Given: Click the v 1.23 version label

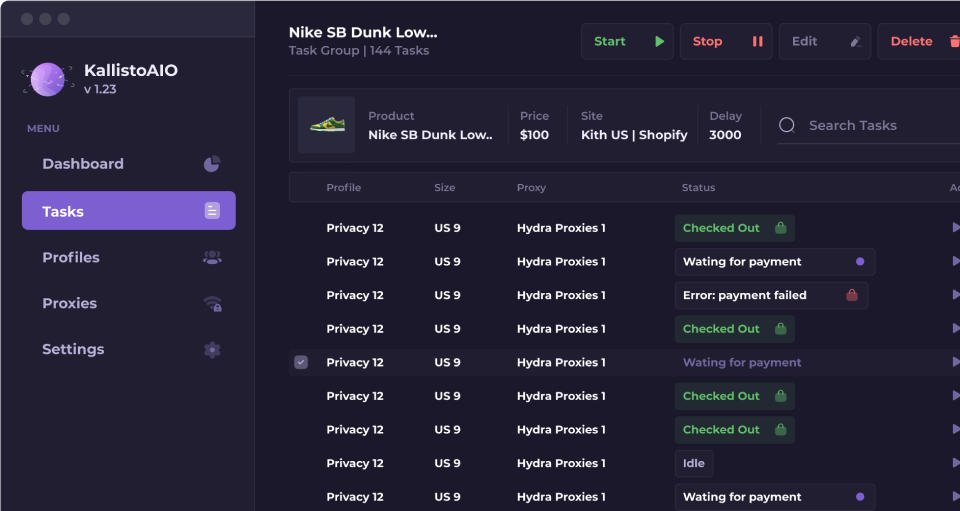Looking at the screenshot, I should tap(100, 89).
